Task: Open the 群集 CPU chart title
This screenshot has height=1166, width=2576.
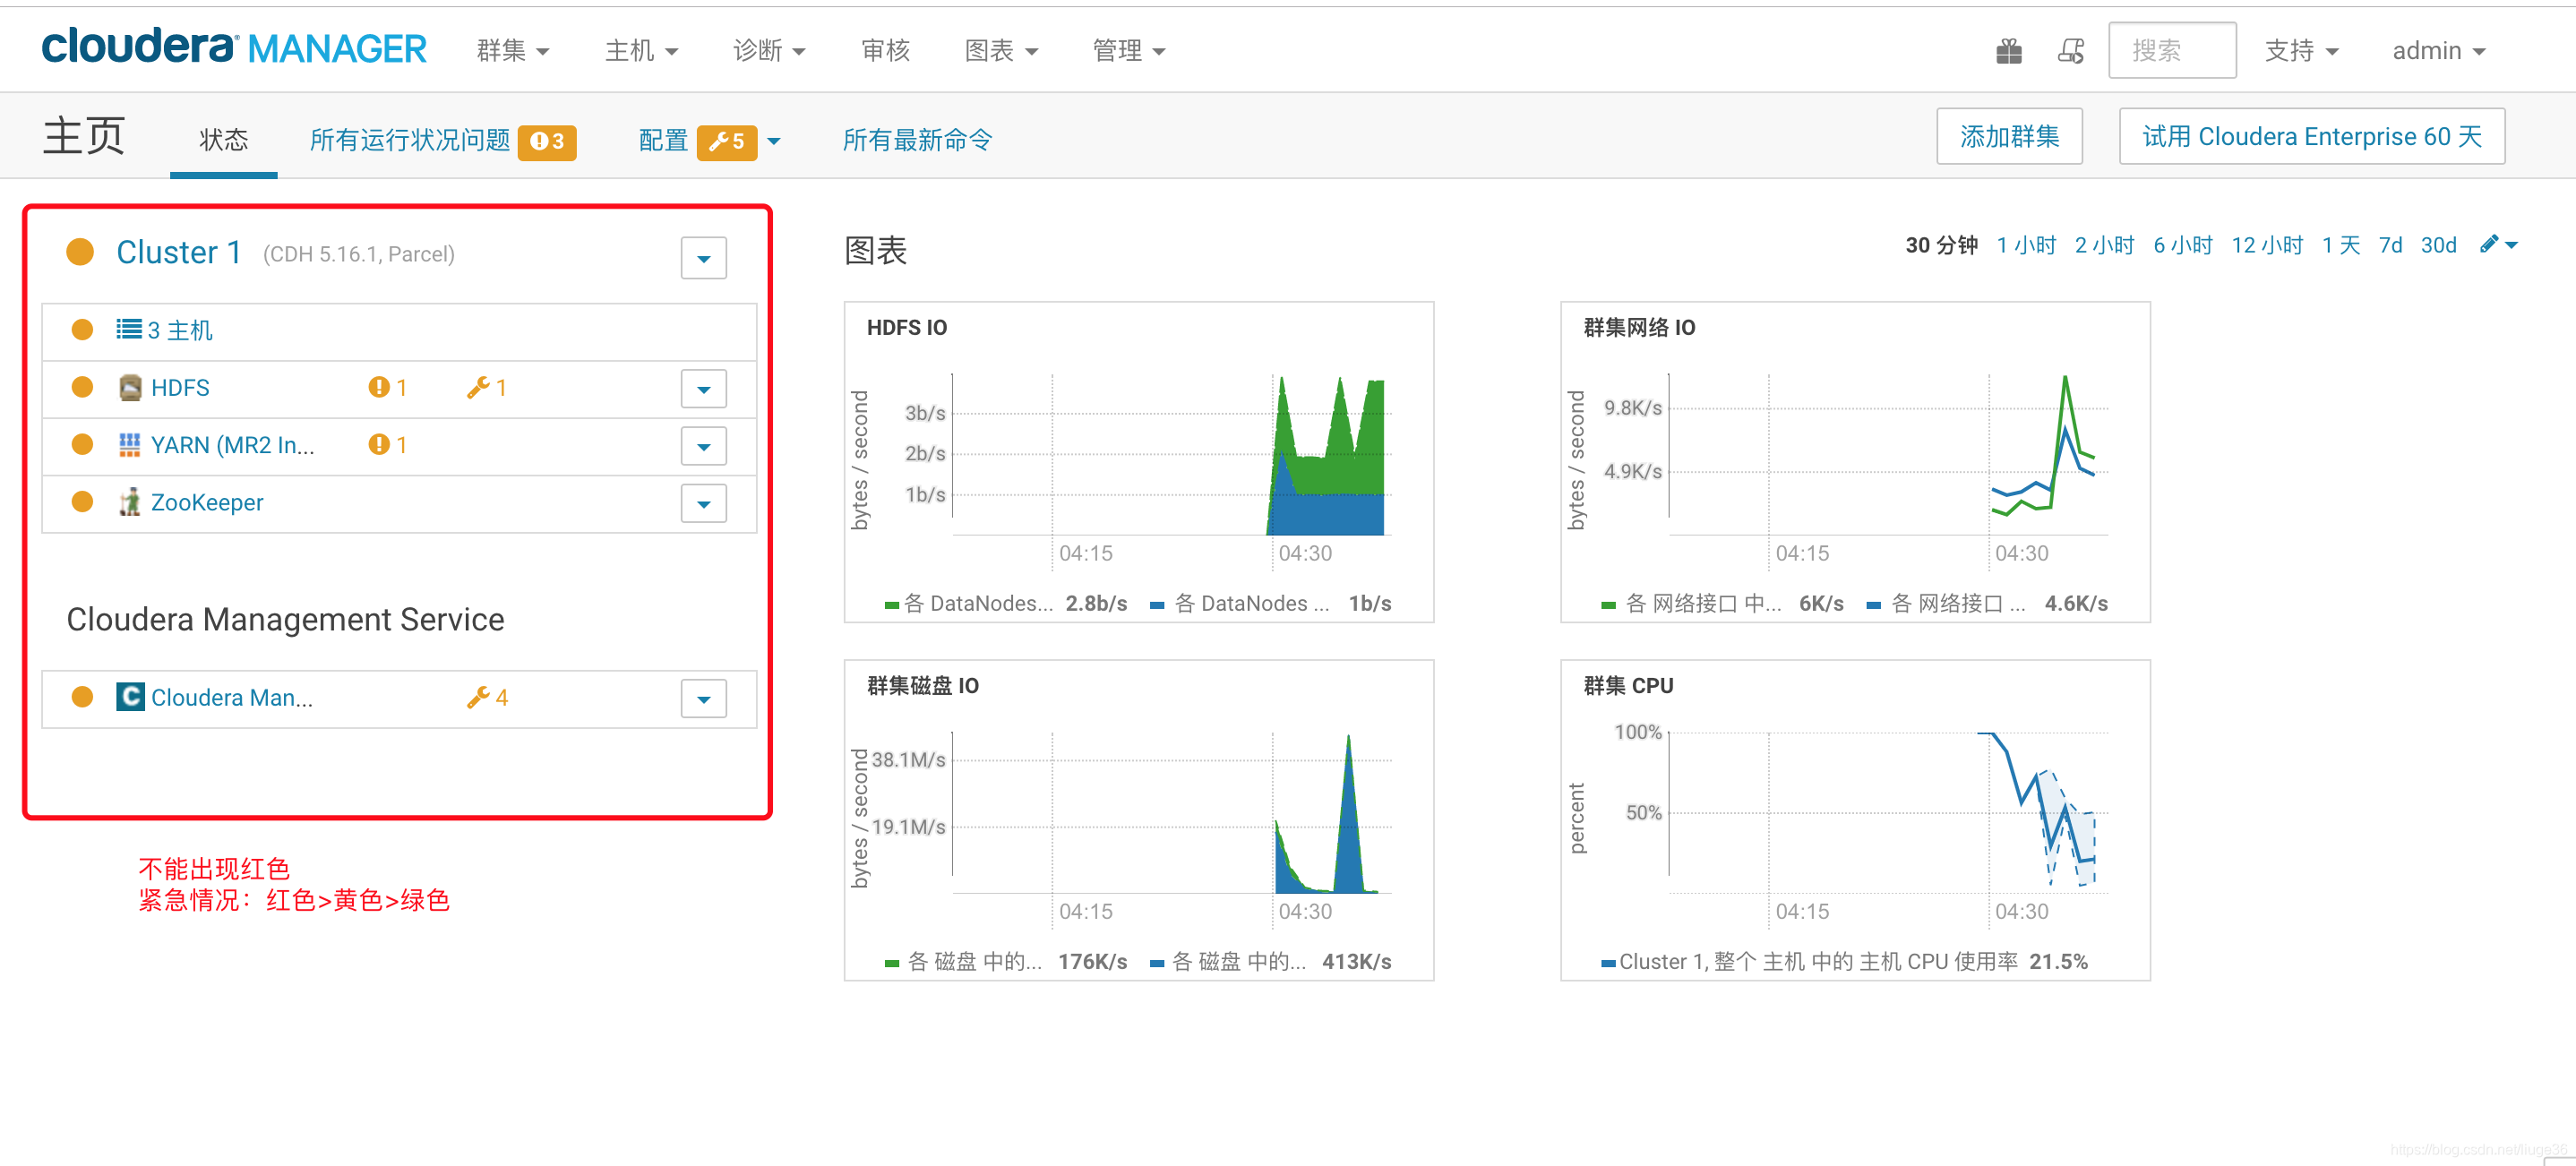Action: [1628, 685]
